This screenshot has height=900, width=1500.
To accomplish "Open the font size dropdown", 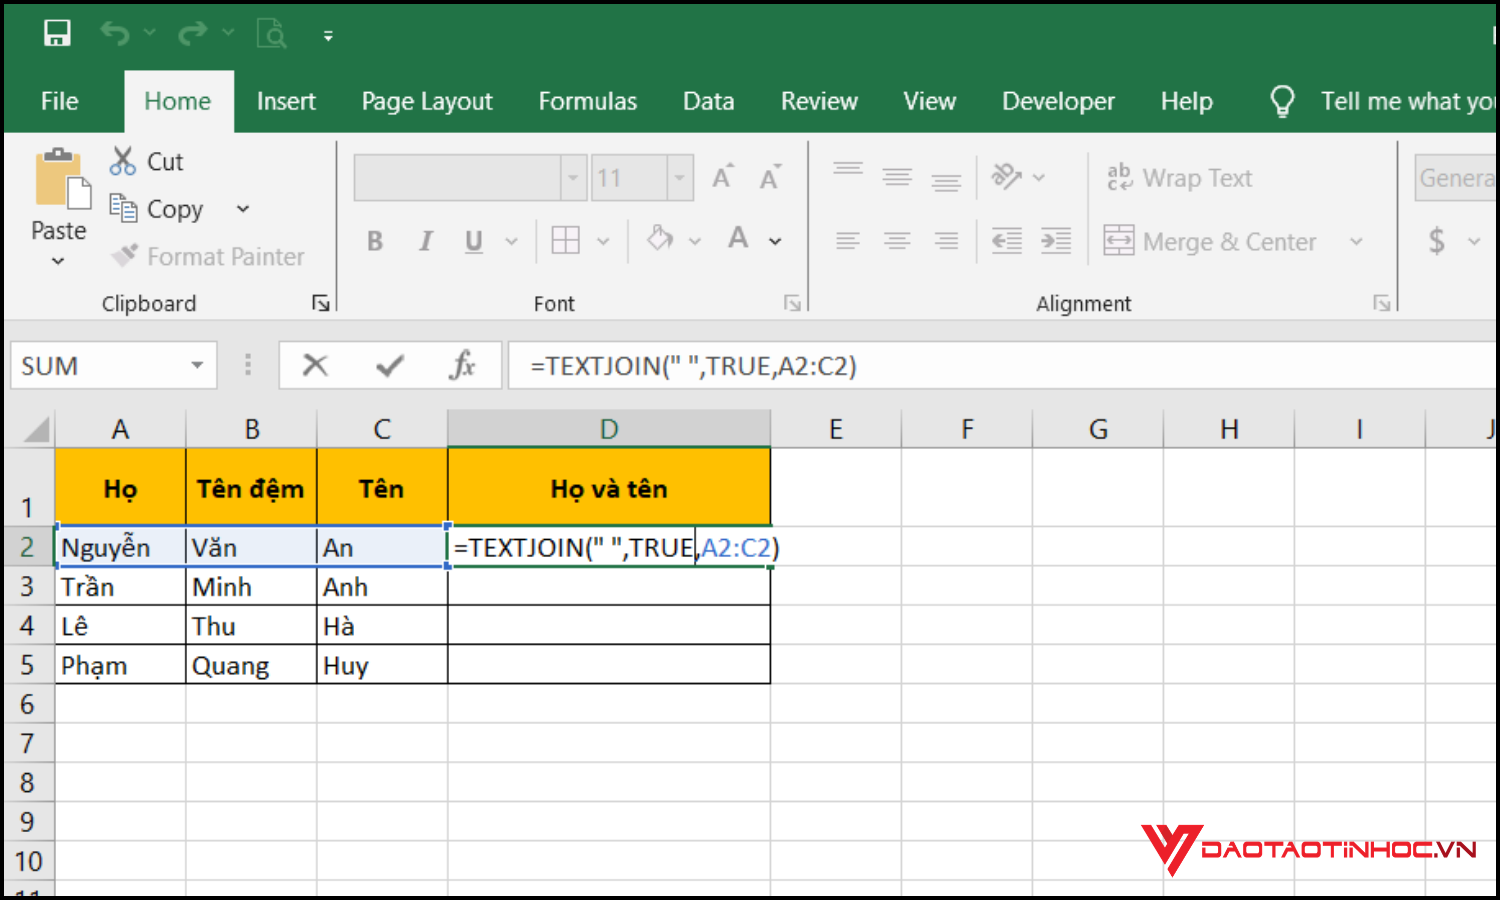I will pyautogui.click(x=680, y=178).
